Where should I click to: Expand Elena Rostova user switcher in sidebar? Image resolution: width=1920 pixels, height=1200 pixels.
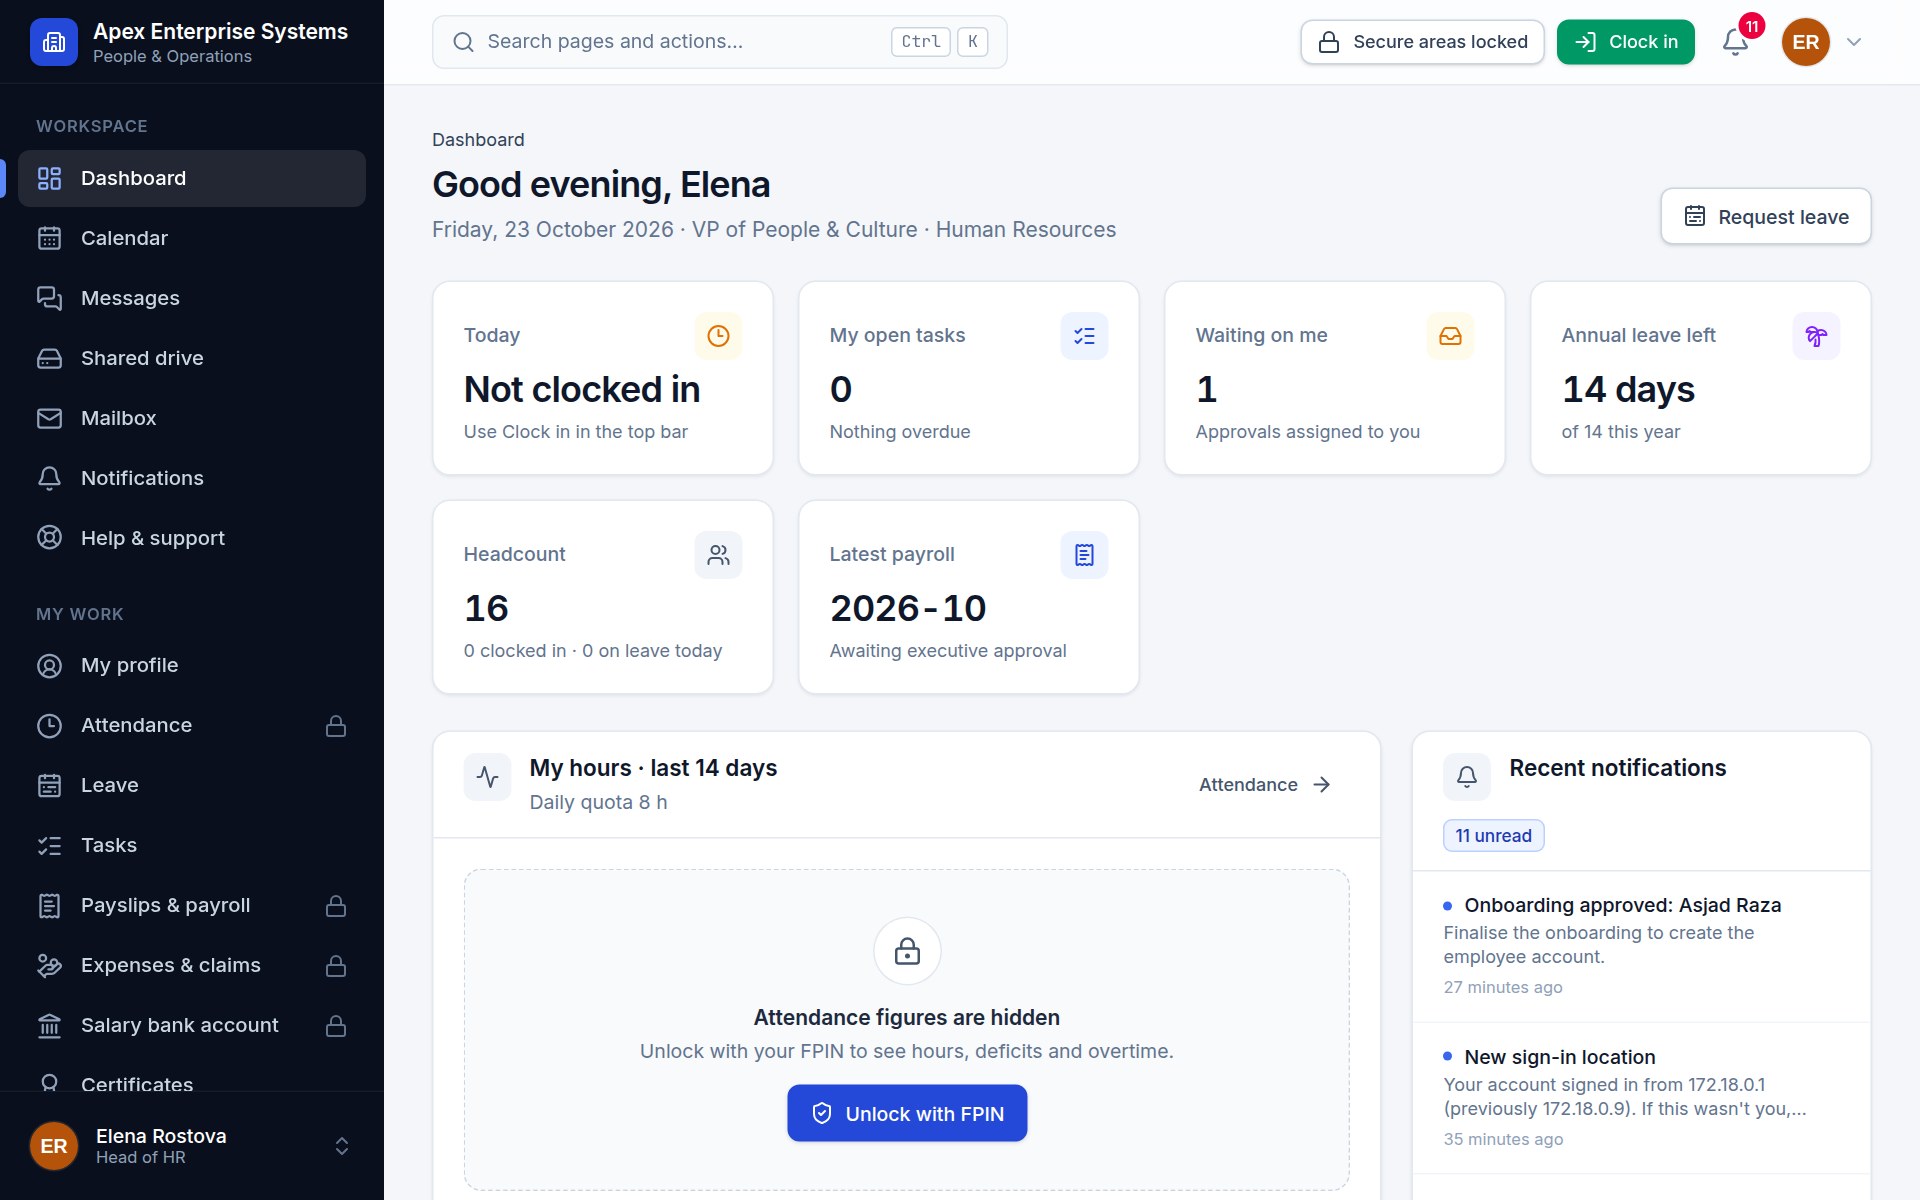tap(192, 1146)
